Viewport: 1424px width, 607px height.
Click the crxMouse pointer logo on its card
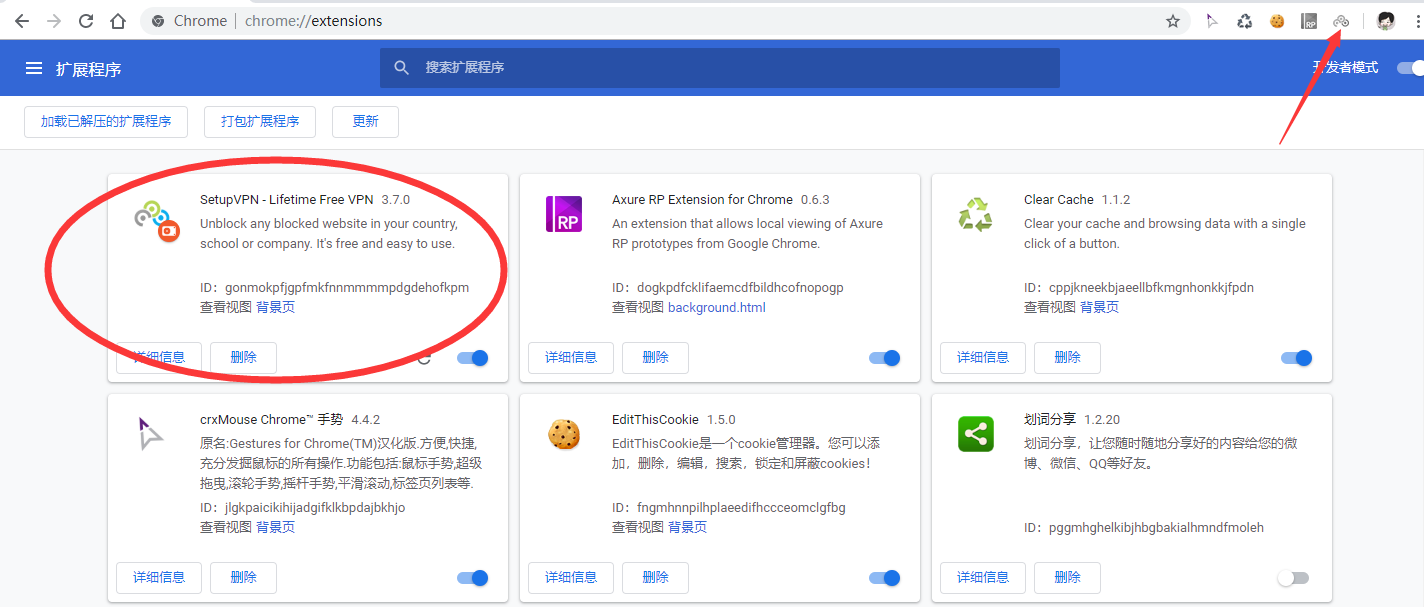coord(151,434)
